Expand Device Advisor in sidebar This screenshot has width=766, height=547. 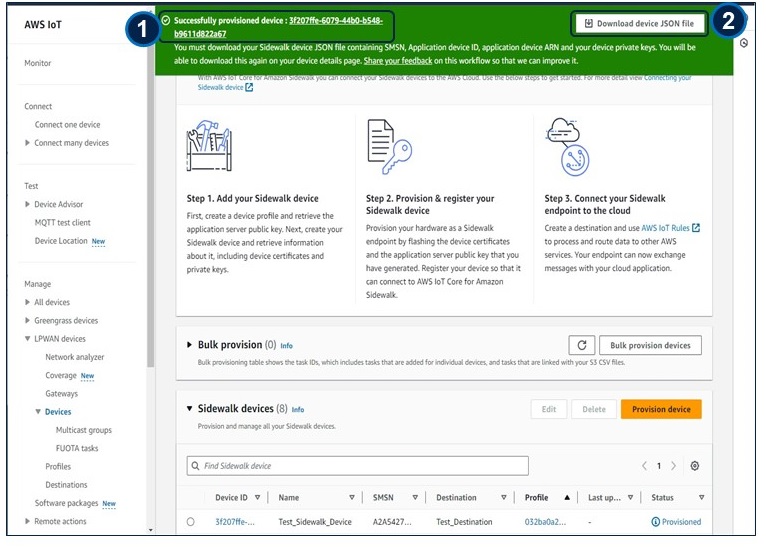point(27,204)
